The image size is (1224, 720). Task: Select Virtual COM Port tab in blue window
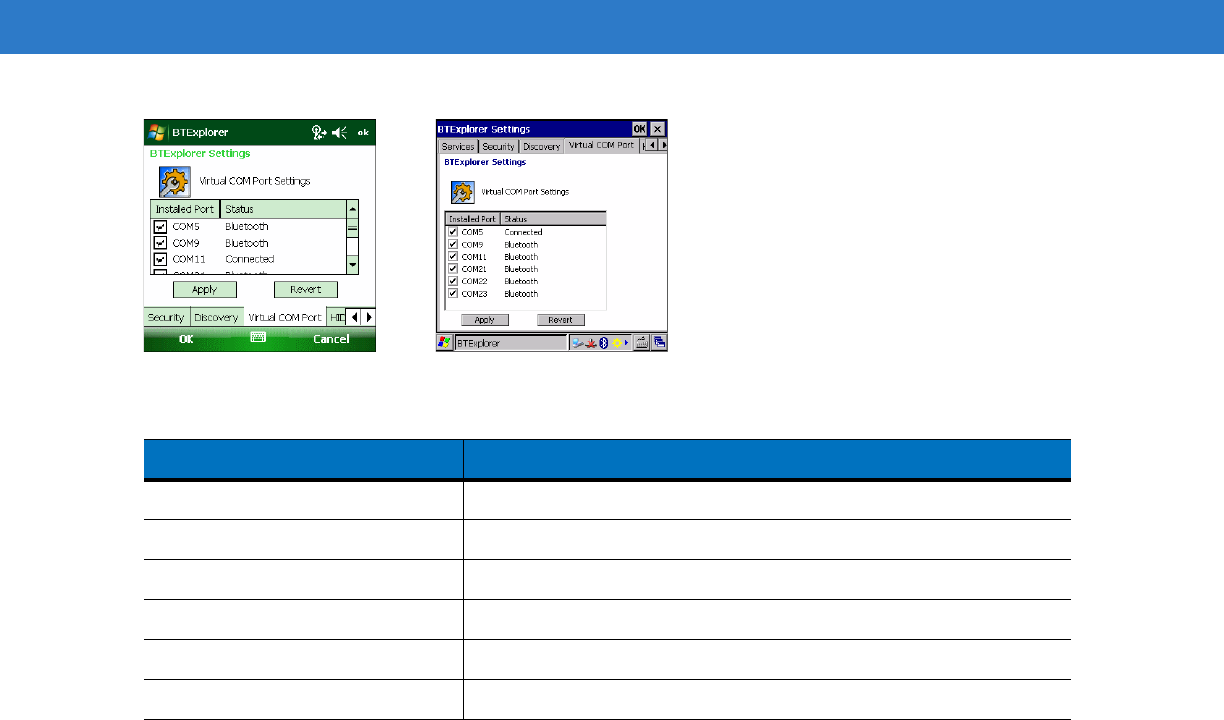(x=601, y=146)
